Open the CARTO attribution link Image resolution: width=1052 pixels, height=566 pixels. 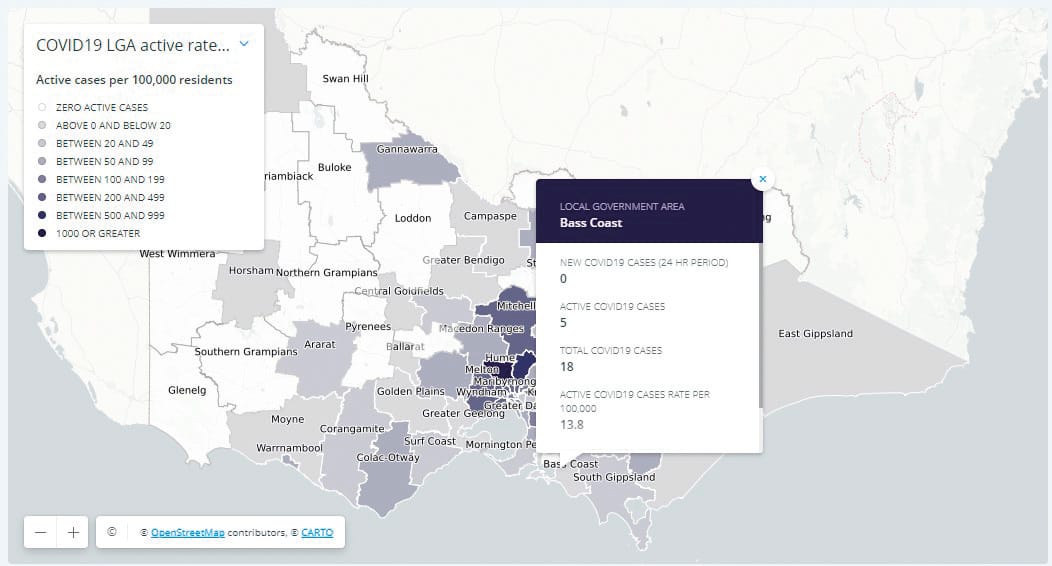[317, 532]
